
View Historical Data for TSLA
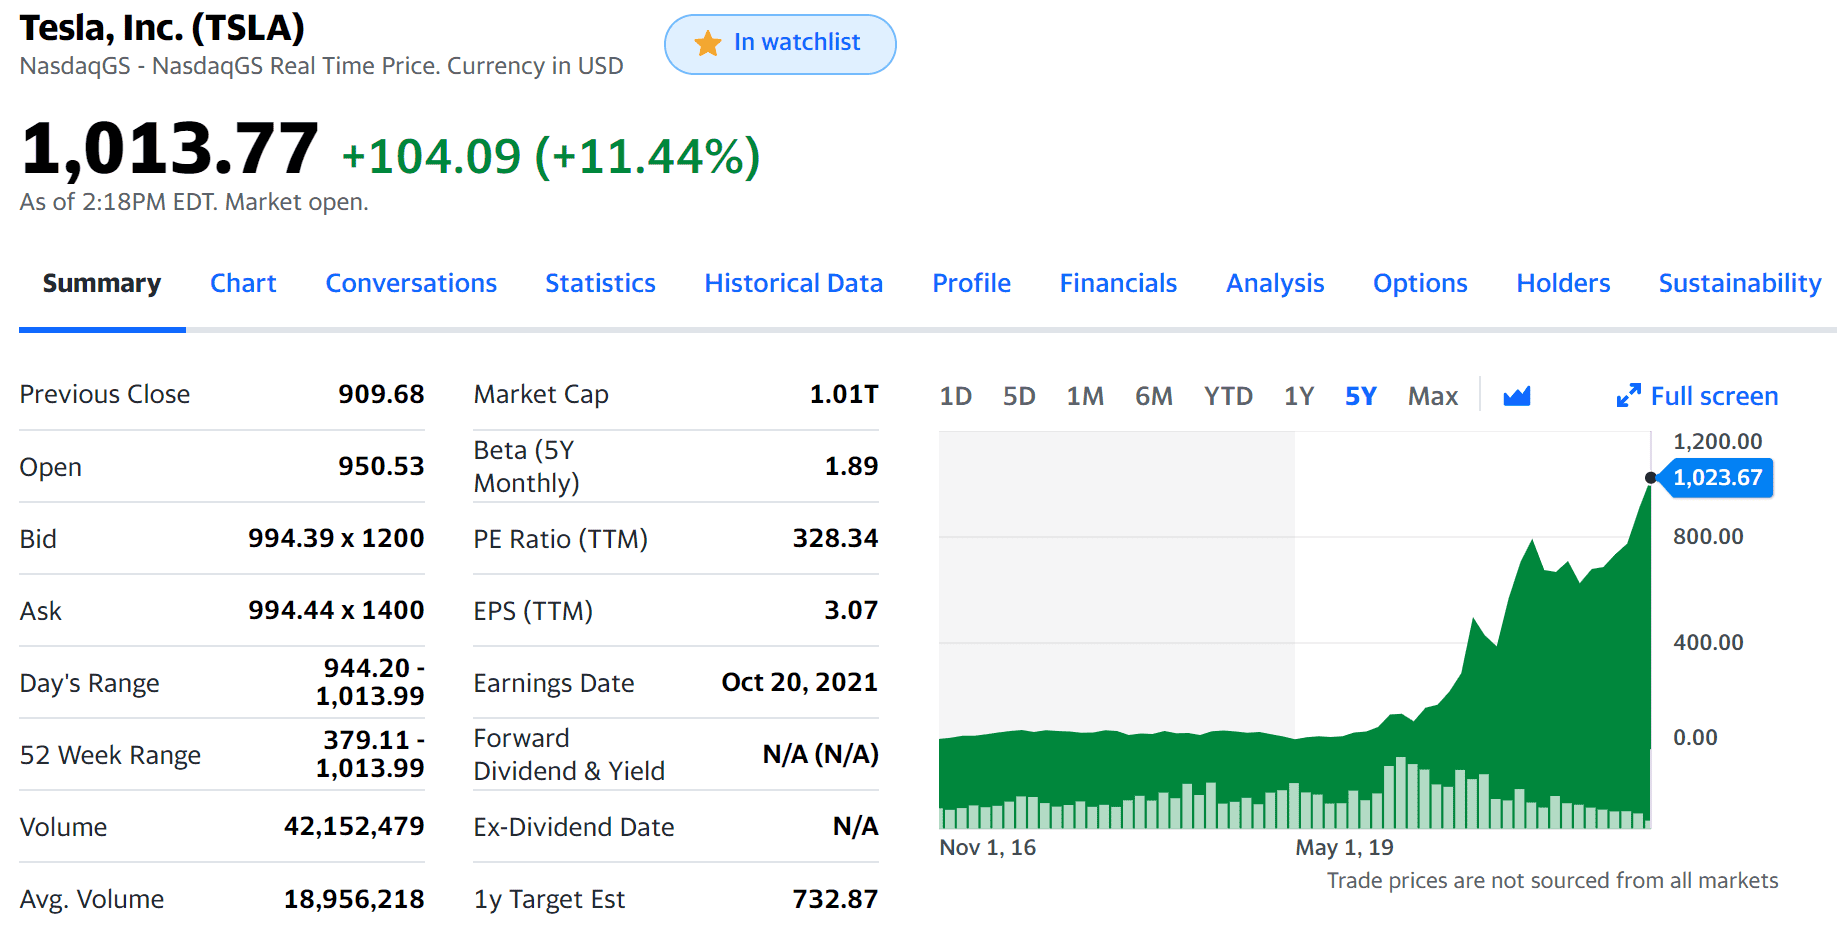point(793,283)
